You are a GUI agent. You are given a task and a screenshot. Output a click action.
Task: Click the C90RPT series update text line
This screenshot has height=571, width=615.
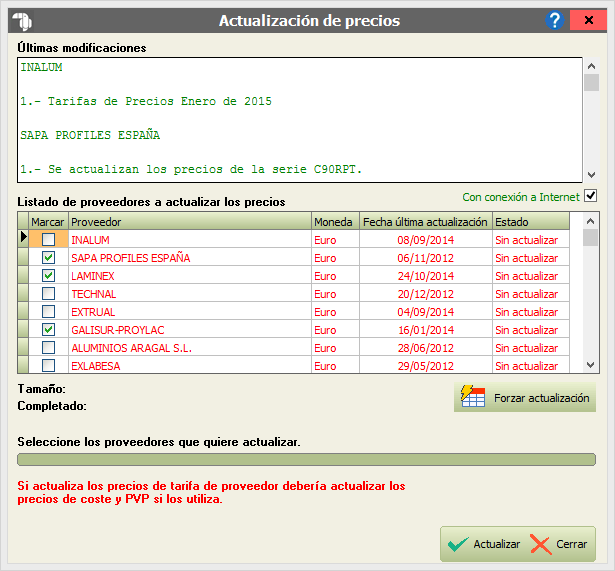(x=191, y=169)
